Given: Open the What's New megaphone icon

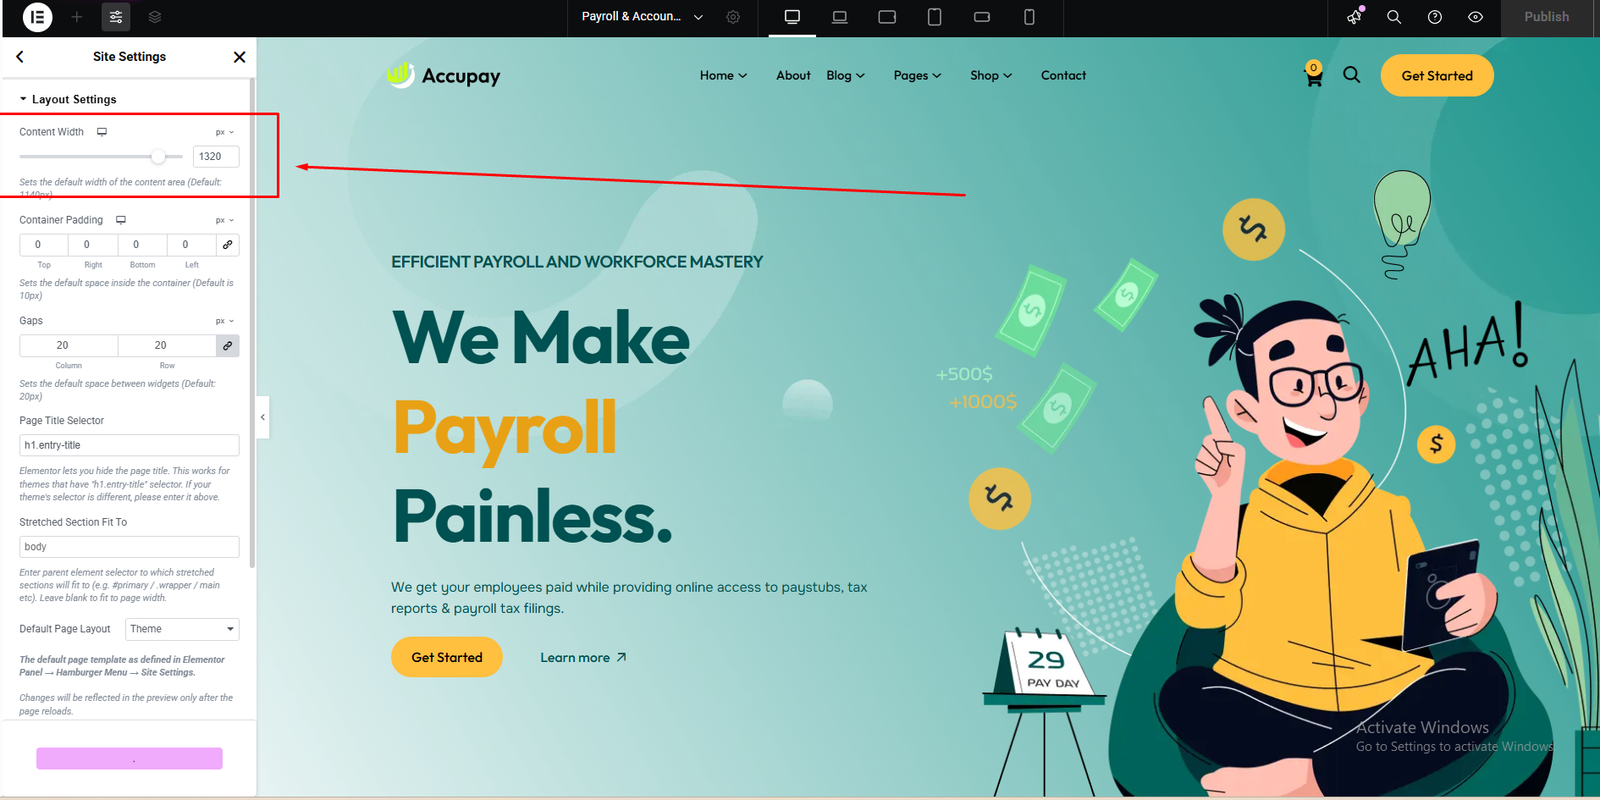Looking at the screenshot, I should coord(1354,17).
